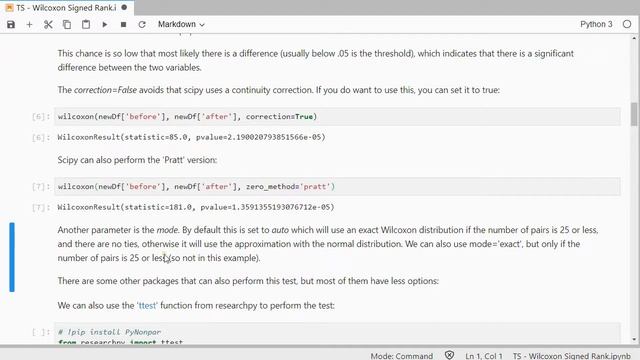
Task: Click the [7]: input prompt label
Action: click(41, 187)
